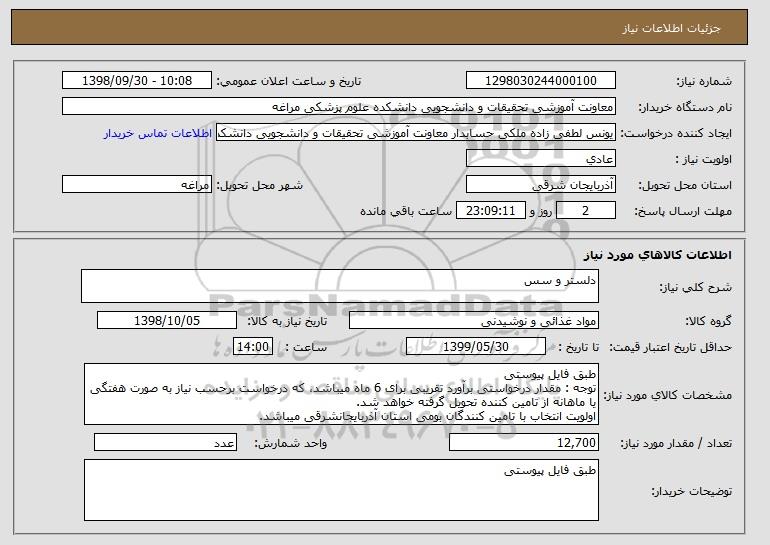Screen dimensions: 770x545
Task: Select the نام دستگاه خریدار field
Action: pos(339,107)
